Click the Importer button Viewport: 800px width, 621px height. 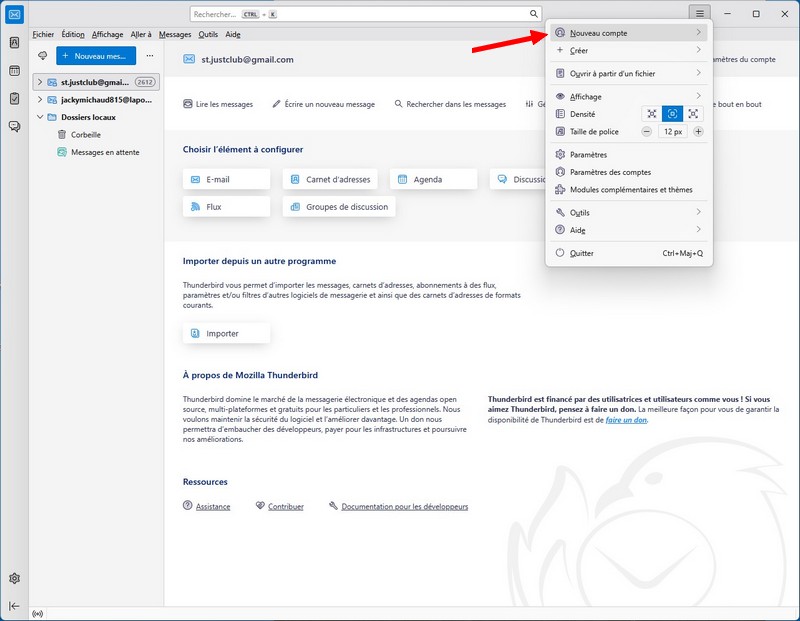tap(226, 334)
